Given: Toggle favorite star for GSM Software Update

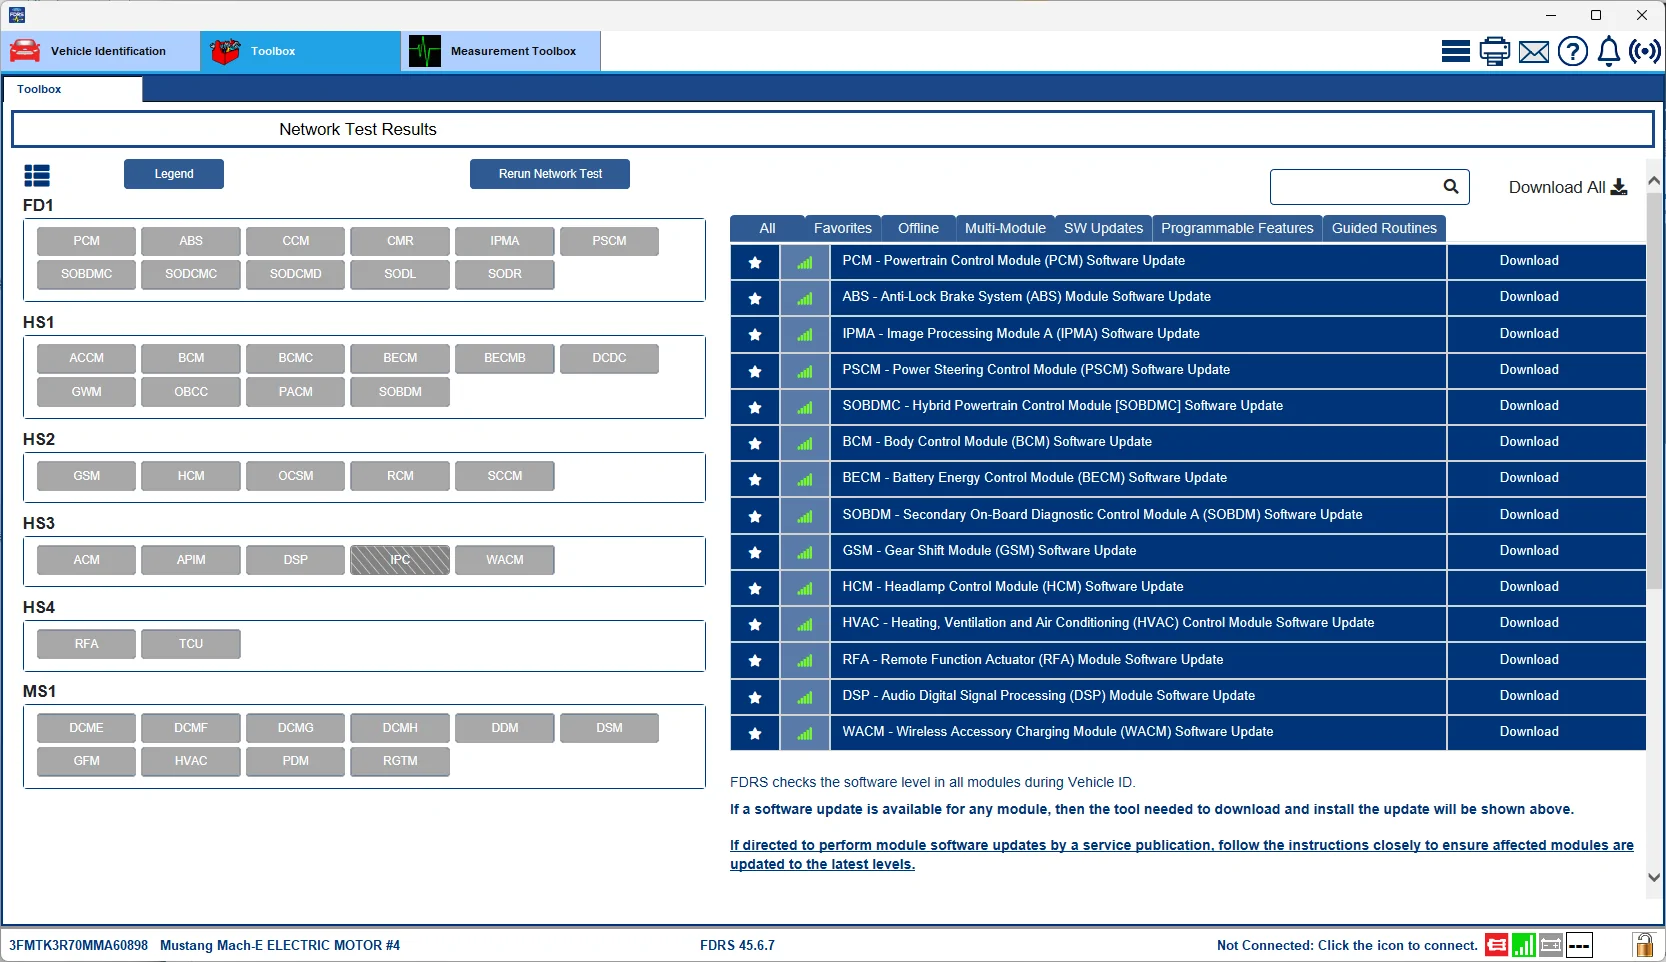Looking at the screenshot, I should pos(755,552).
